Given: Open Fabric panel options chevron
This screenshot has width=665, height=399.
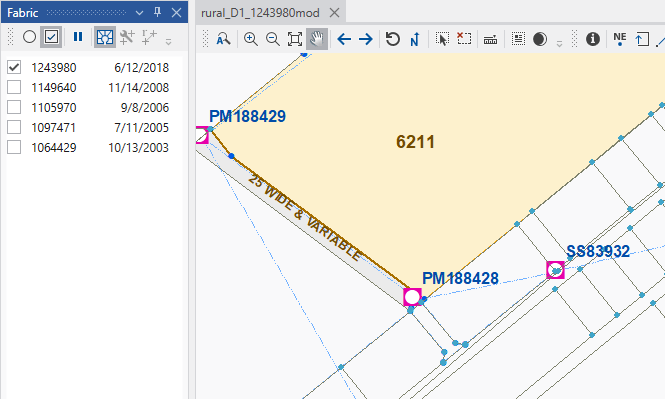Looking at the screenshot, I should coord(139,13).
